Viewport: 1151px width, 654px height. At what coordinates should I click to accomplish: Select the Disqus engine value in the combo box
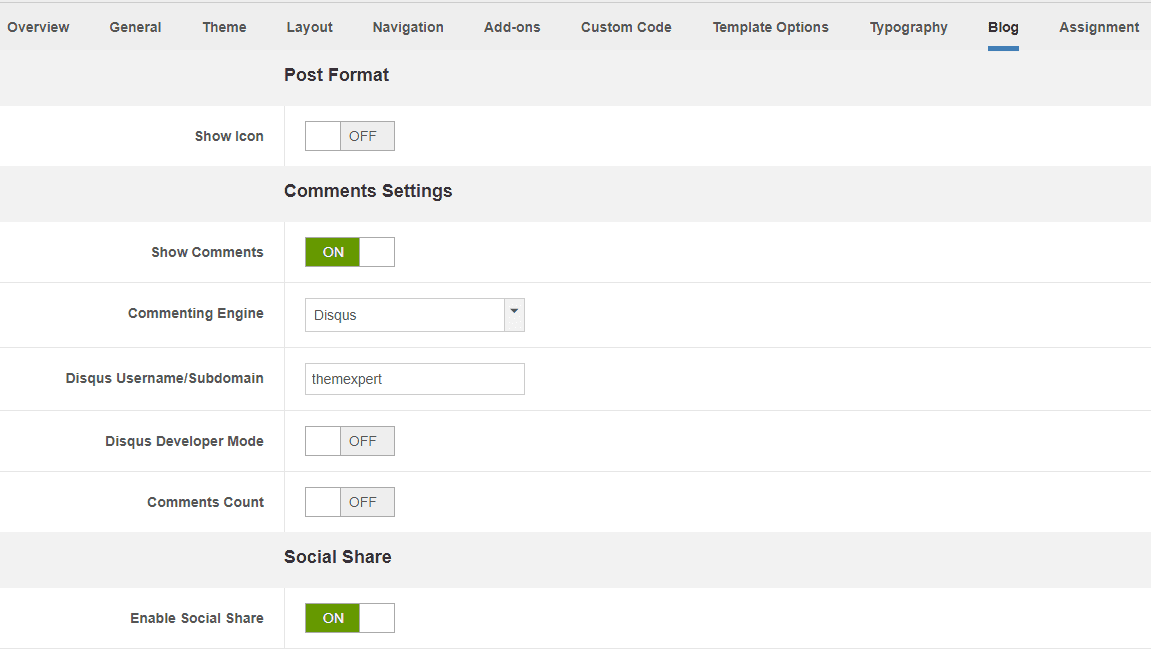coord(400,315)
